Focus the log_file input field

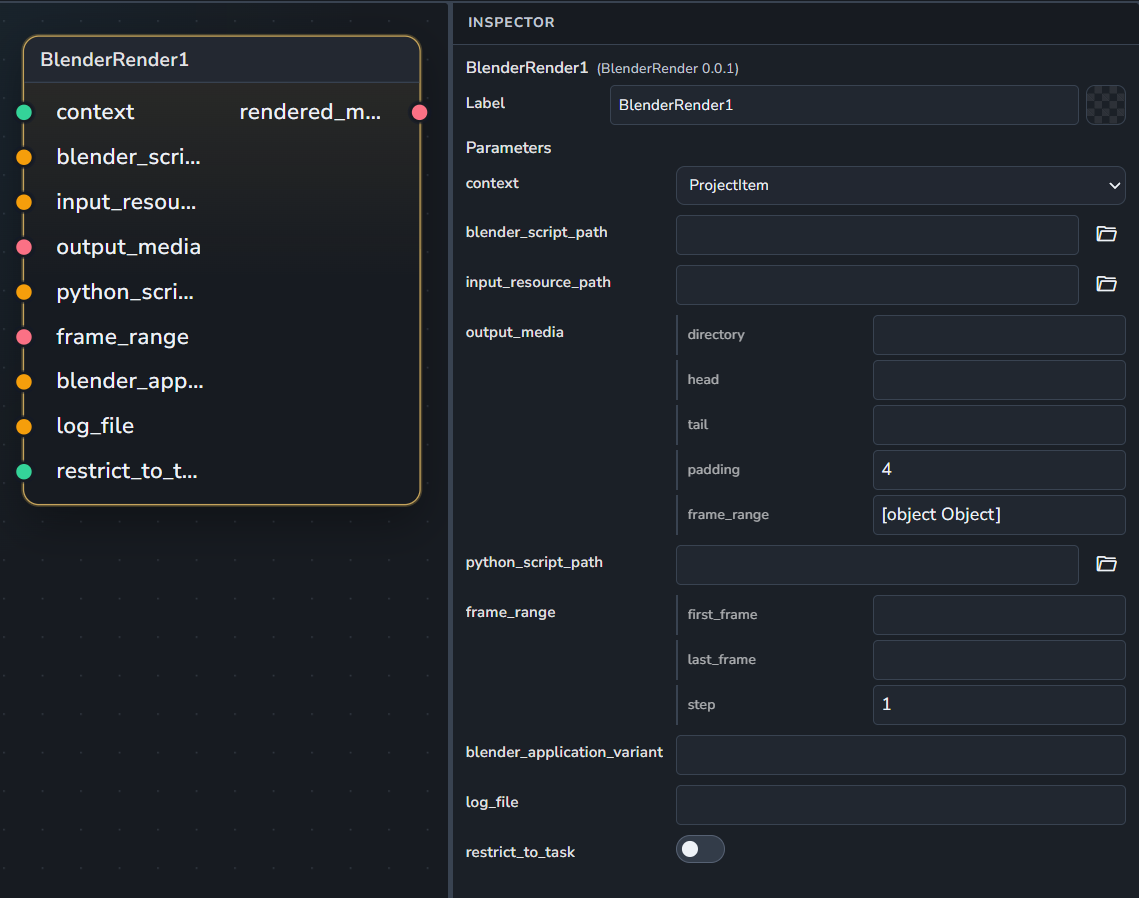900,805
